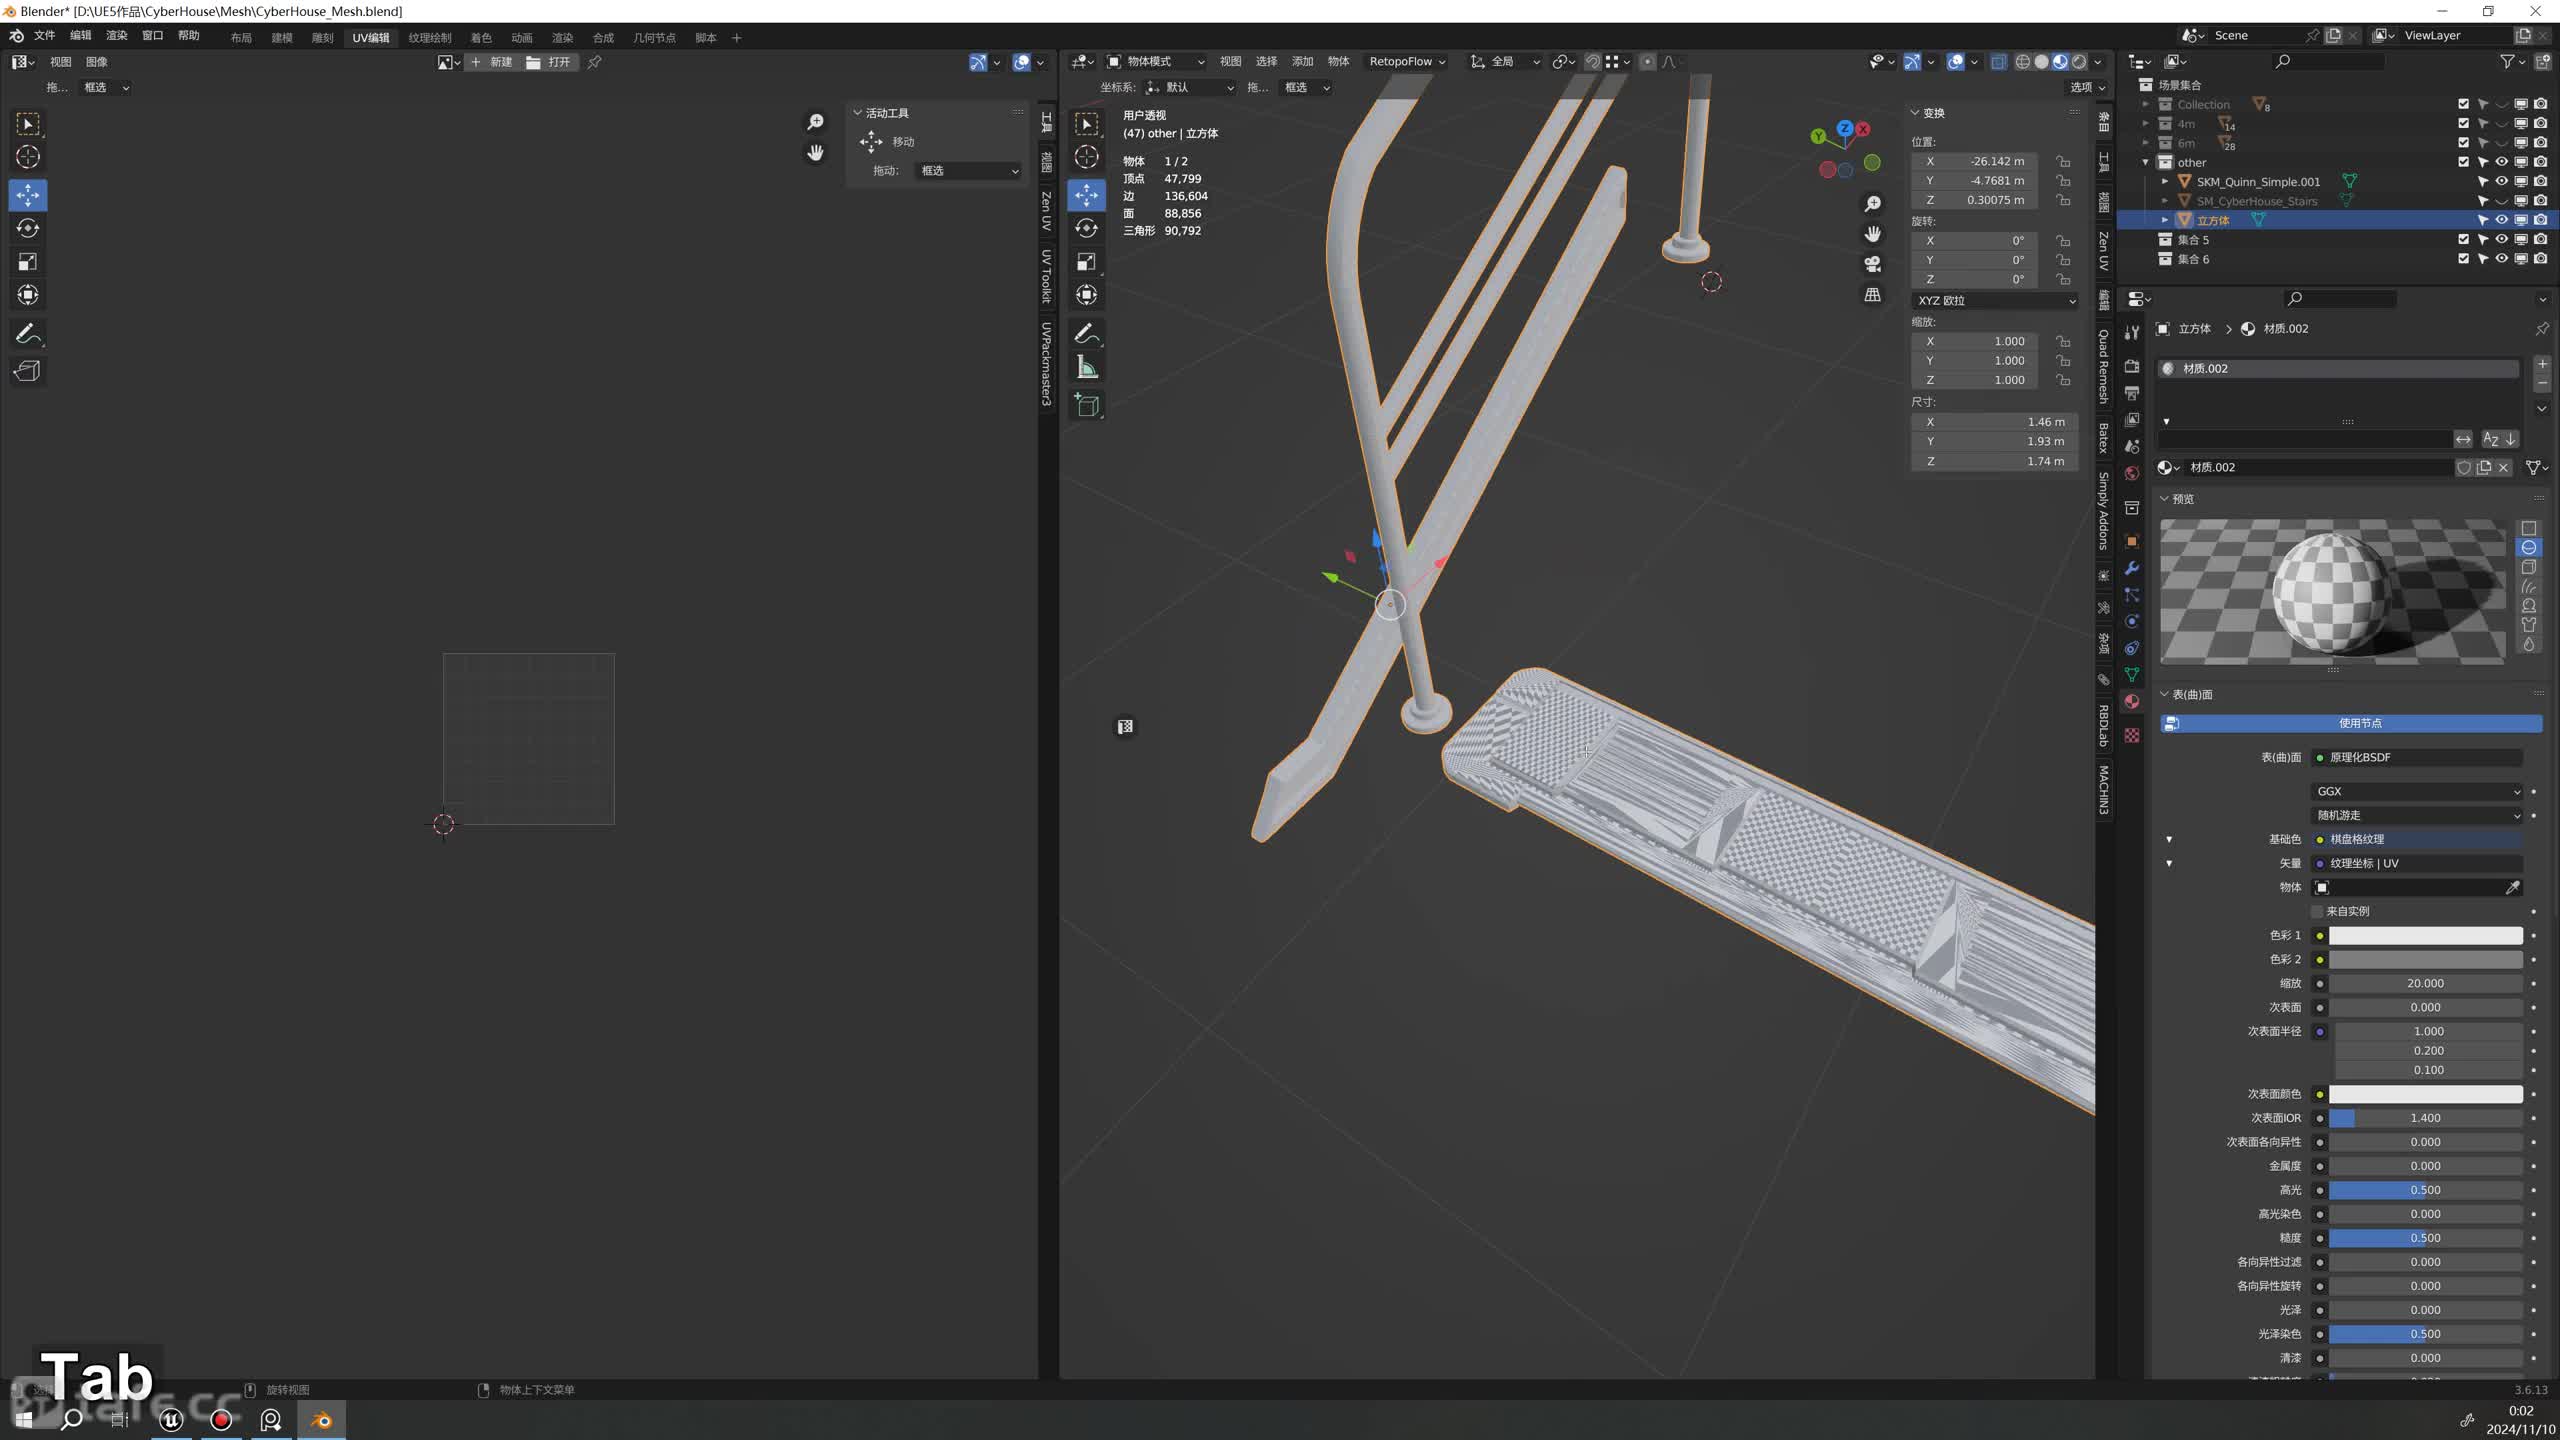Click the 原理化BSDF surface shader button
The width and height of the screenshot is (2560, 1440).
(x=2418, y=757)
